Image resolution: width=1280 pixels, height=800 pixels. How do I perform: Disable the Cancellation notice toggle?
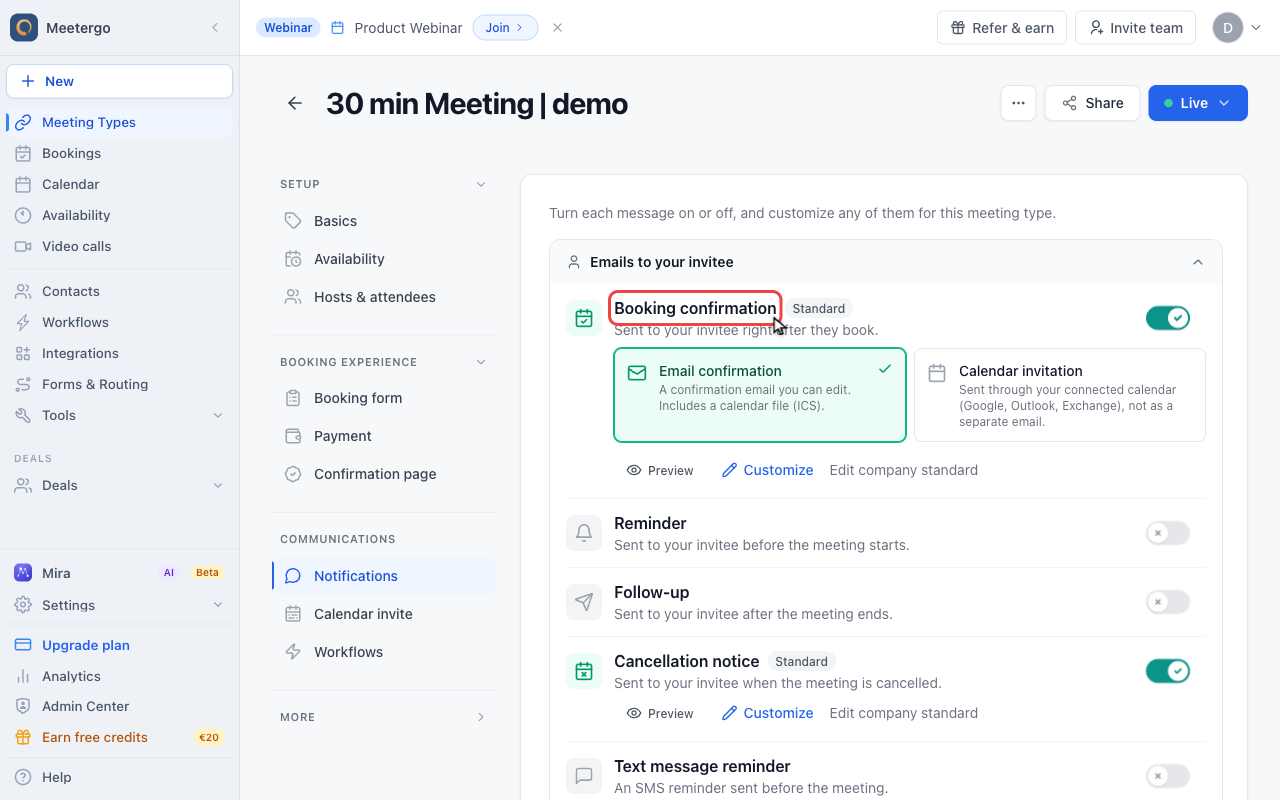pyautogui.click(x=1168, y=671)
